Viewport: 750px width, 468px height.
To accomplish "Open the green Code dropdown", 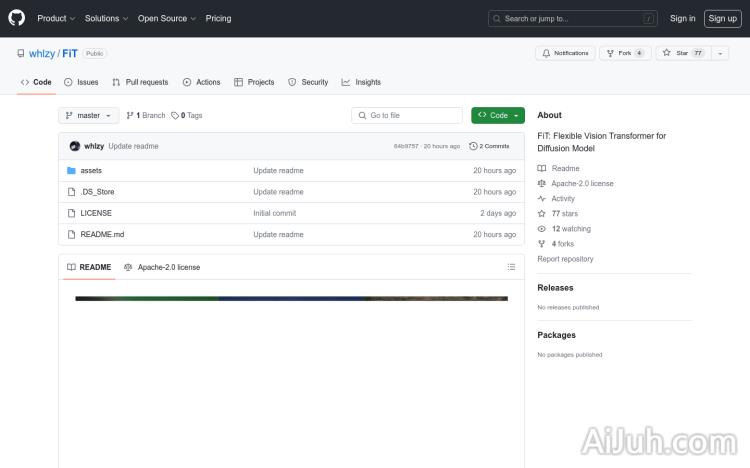I will pyautogui.click(x=497, y=116).
